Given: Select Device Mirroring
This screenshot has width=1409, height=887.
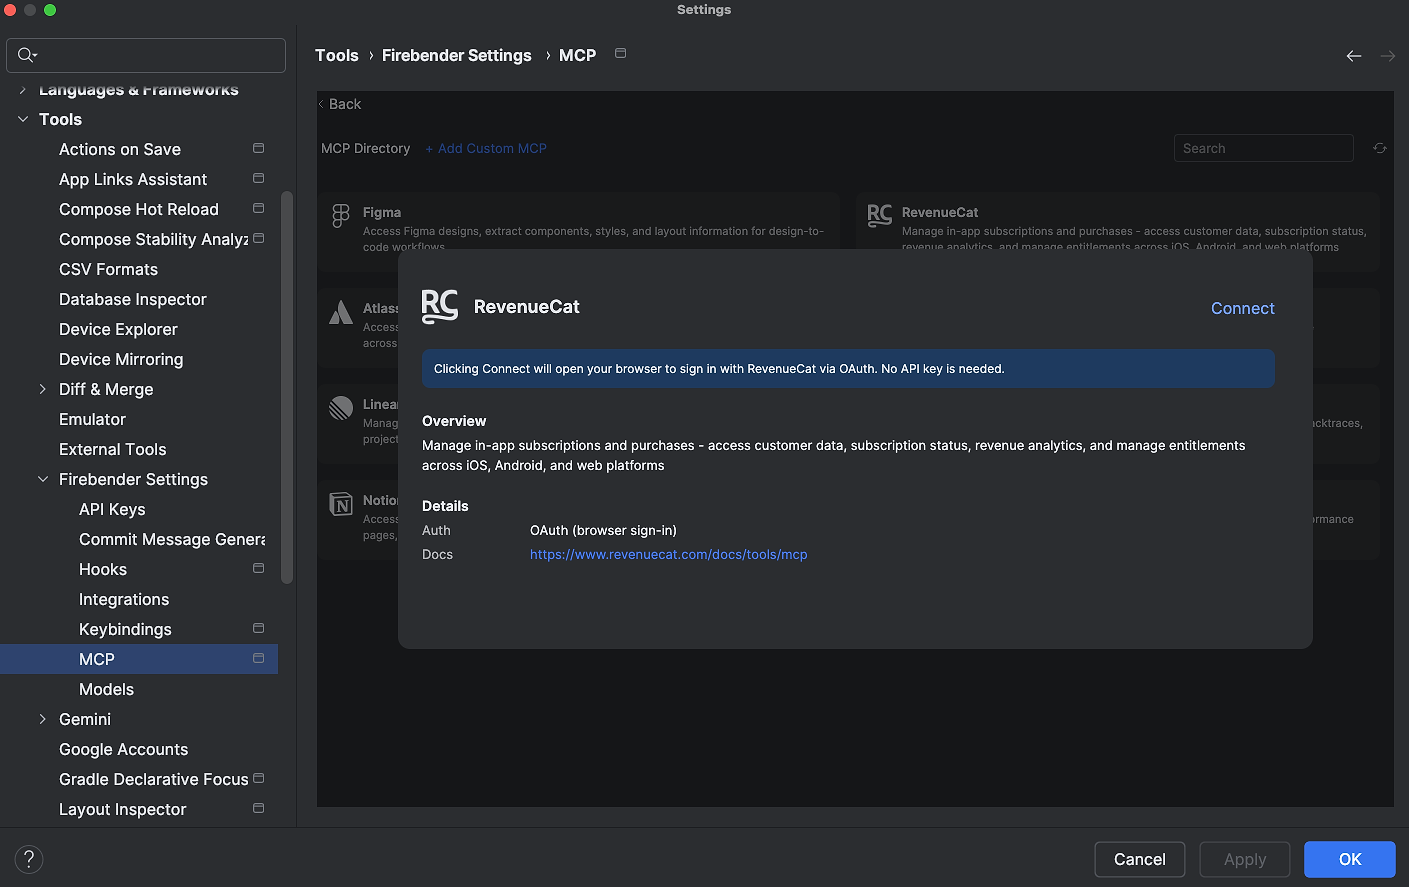Looking at the screenshot, I should coord(121,359).
